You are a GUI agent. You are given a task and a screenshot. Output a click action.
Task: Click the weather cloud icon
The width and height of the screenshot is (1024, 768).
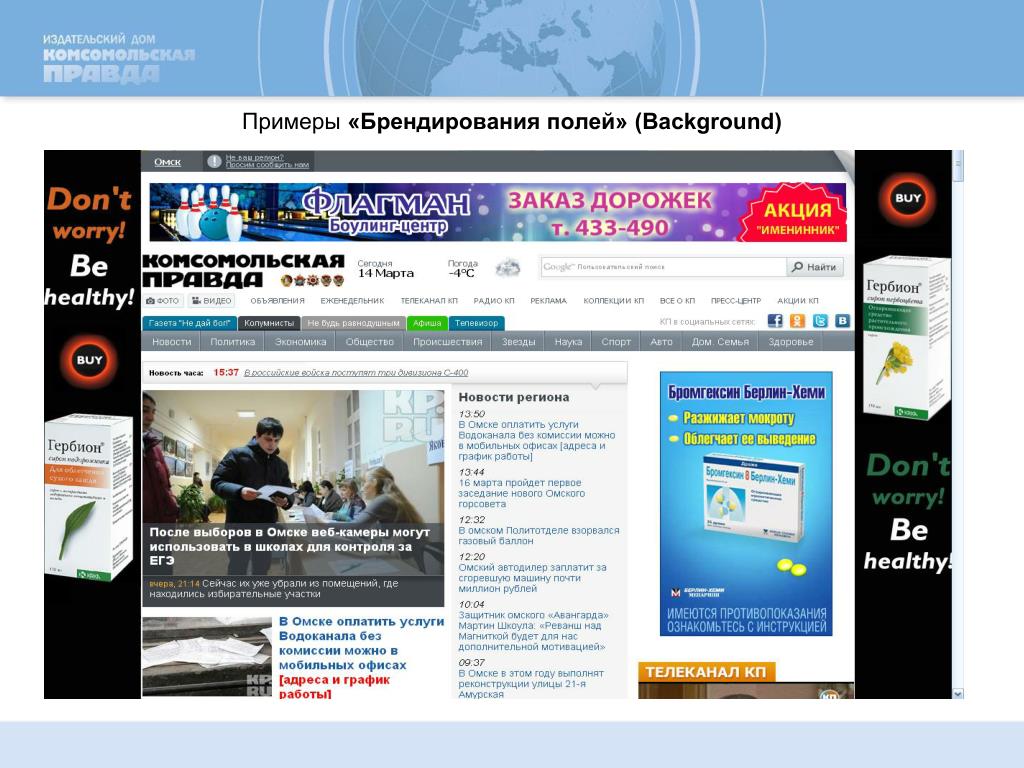click(x=507, y=267)
